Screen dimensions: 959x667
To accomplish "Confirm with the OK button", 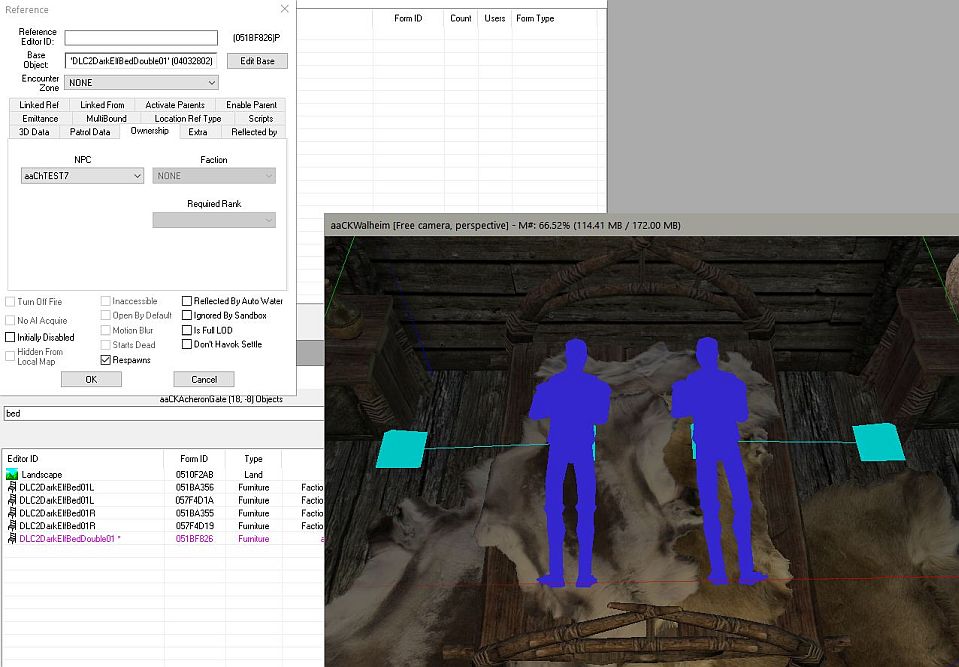I will 91,379.
